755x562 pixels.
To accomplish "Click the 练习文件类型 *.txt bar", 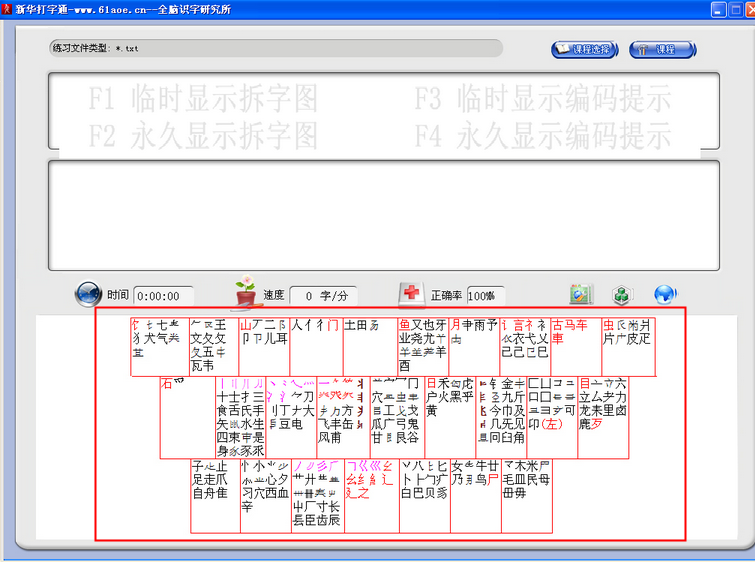I will 276,48.
